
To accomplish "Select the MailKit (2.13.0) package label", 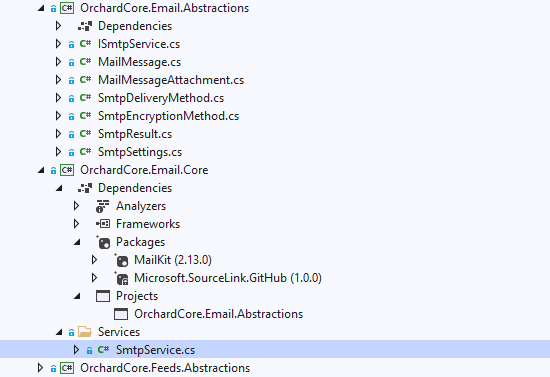I will [173, 260].
